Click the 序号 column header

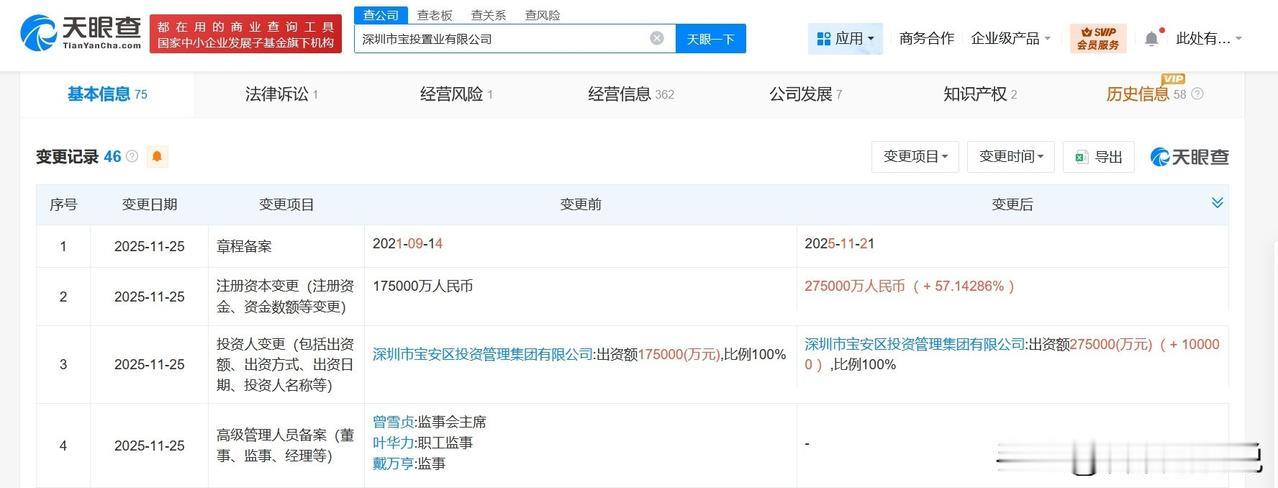tap(63, 204)
